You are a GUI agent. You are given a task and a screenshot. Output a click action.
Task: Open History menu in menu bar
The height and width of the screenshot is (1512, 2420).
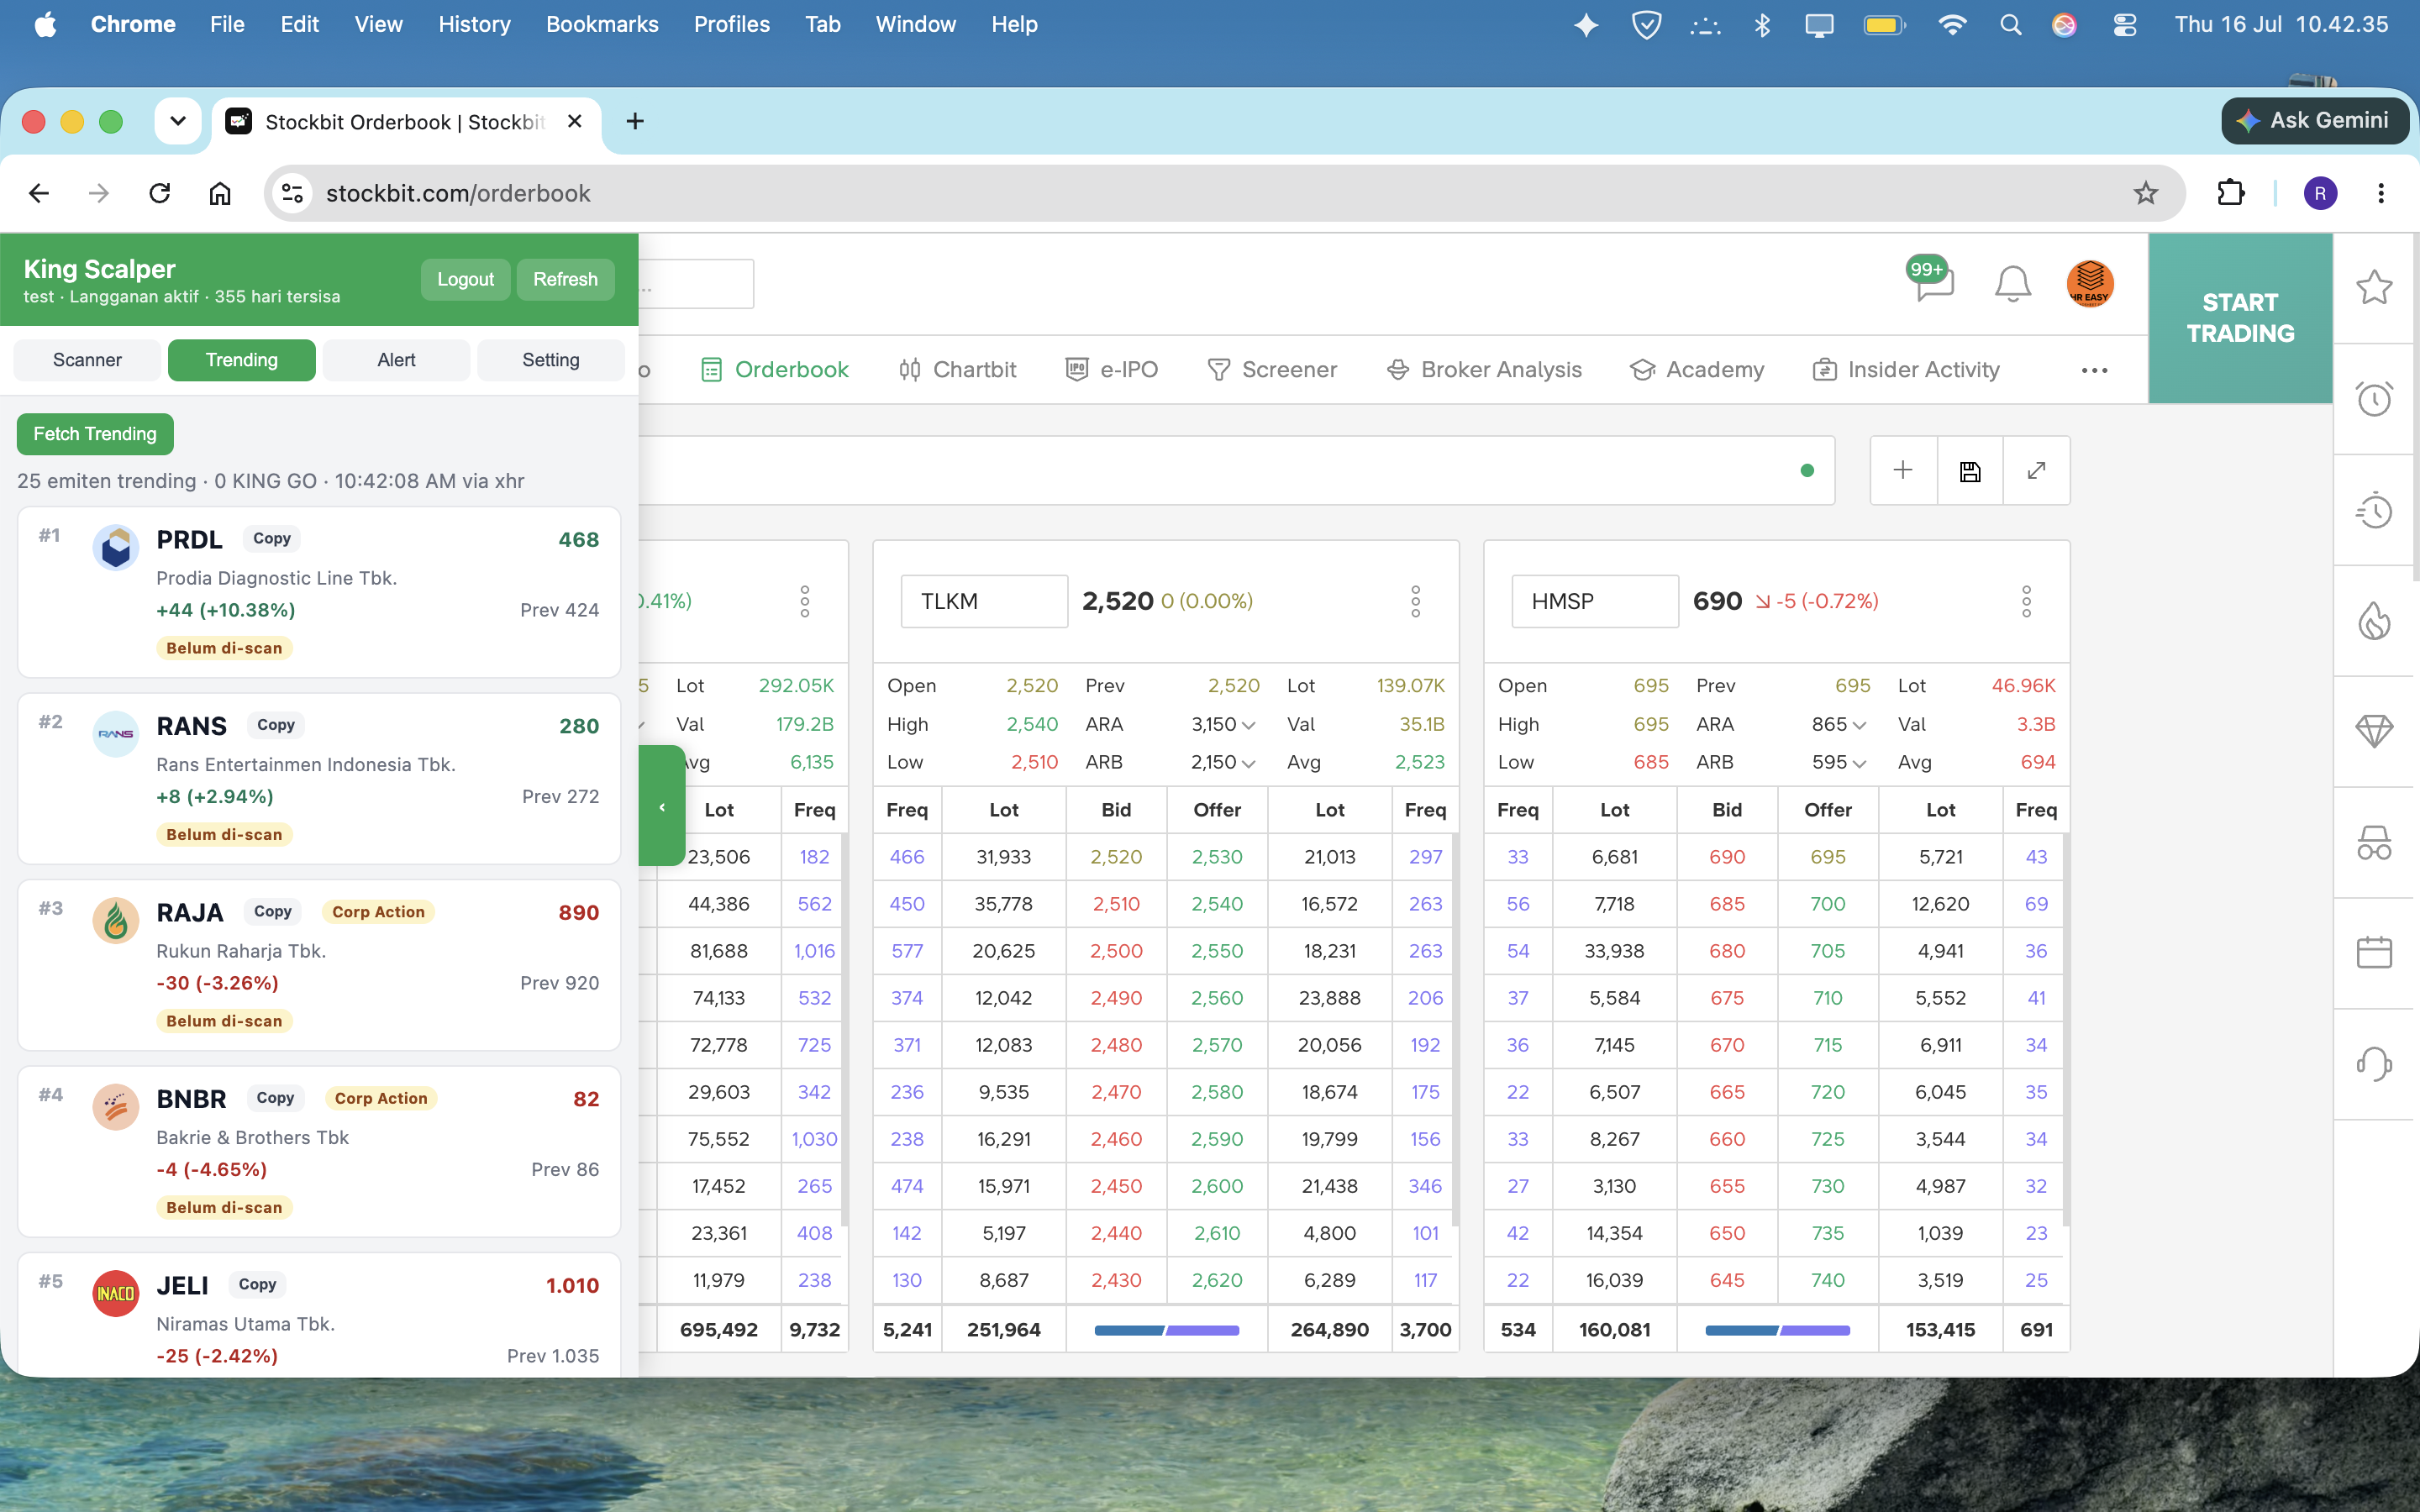pos(474,24)
